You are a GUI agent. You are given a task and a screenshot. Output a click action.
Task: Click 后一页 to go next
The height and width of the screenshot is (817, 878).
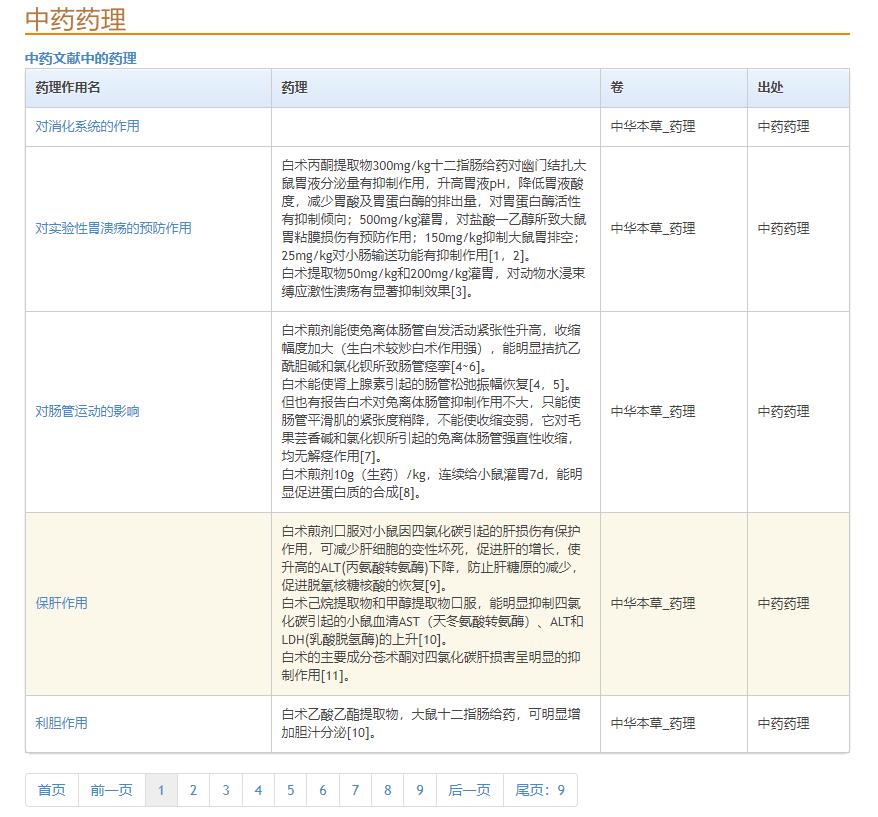click(470, 790)
